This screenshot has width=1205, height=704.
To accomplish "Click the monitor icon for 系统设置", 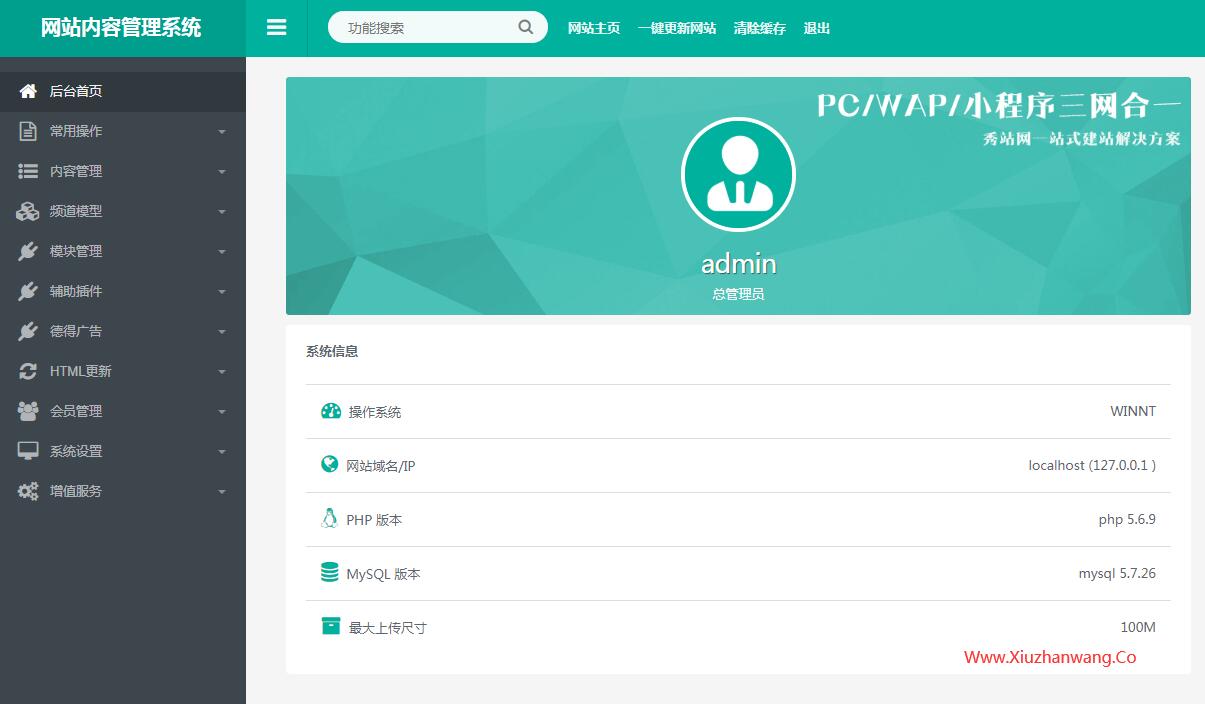I will tap(28, 451).
